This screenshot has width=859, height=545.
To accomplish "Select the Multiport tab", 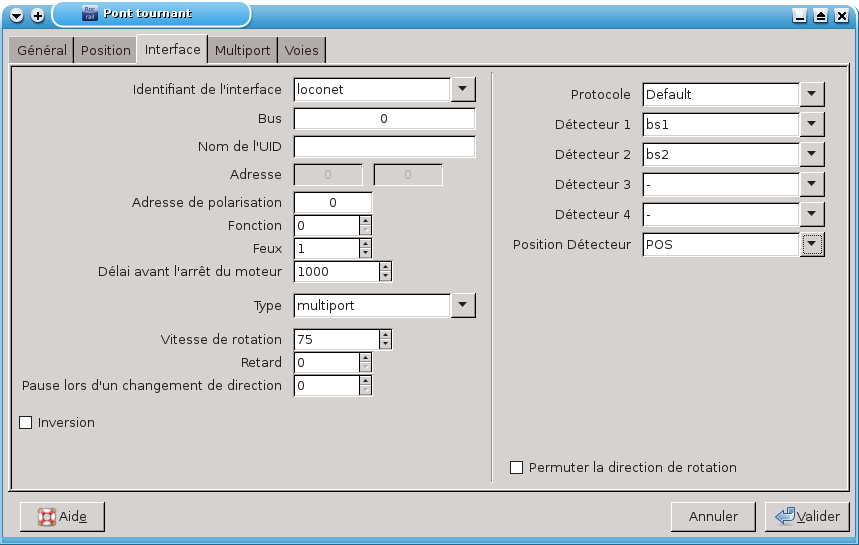I will (243, 50).
